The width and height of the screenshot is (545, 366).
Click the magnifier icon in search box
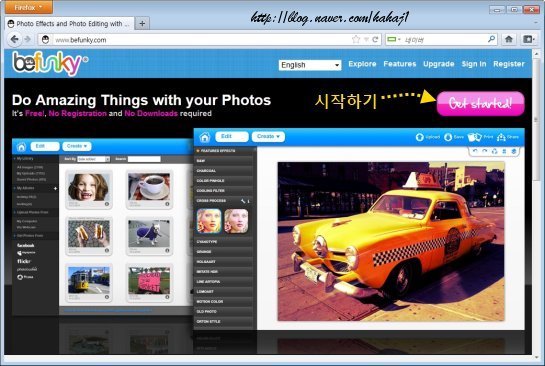[x=491, y=39]
